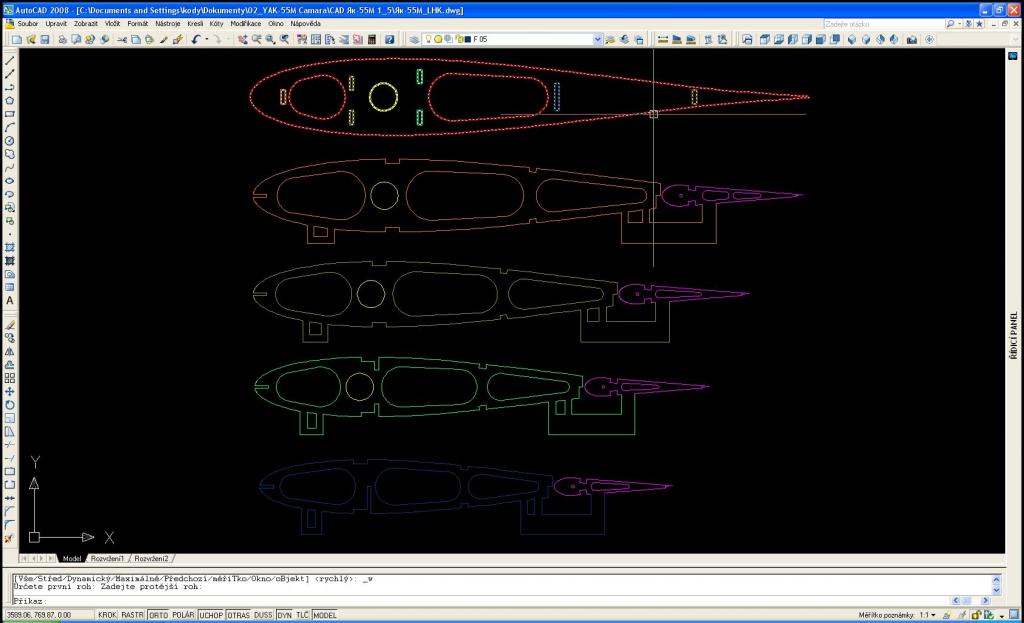Click the MODEL button in status bar
Viewport: 1024px width, 623px height.
tap(325, 615)
